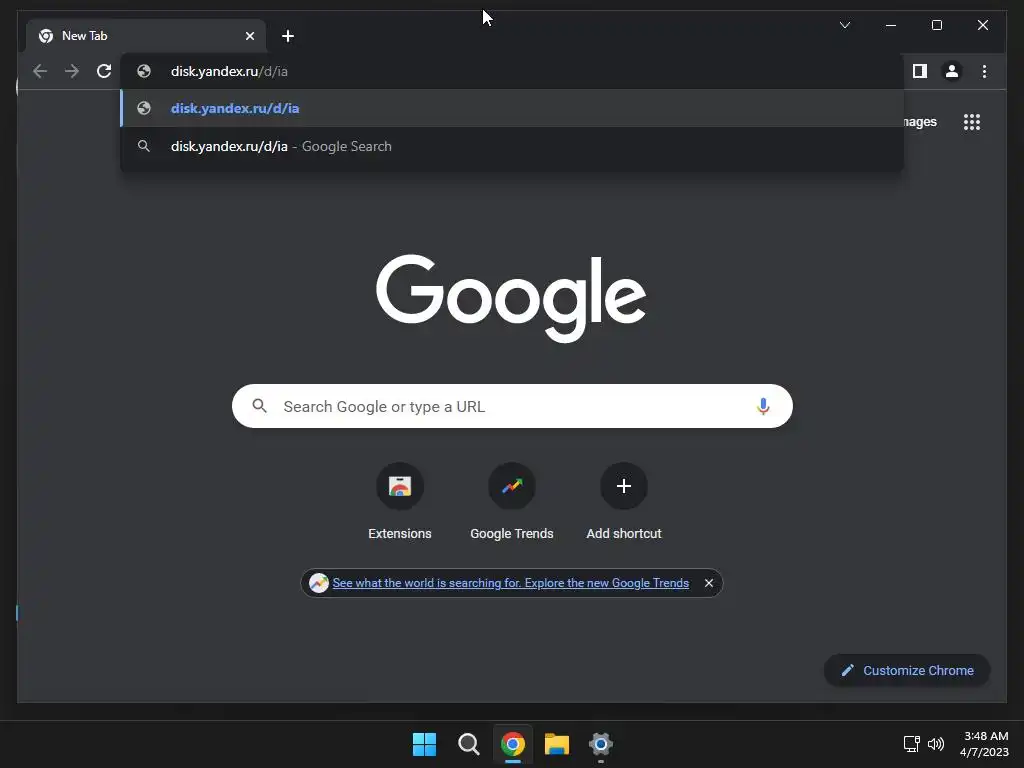
Task: Reload the current page
Action: point(104,71)
